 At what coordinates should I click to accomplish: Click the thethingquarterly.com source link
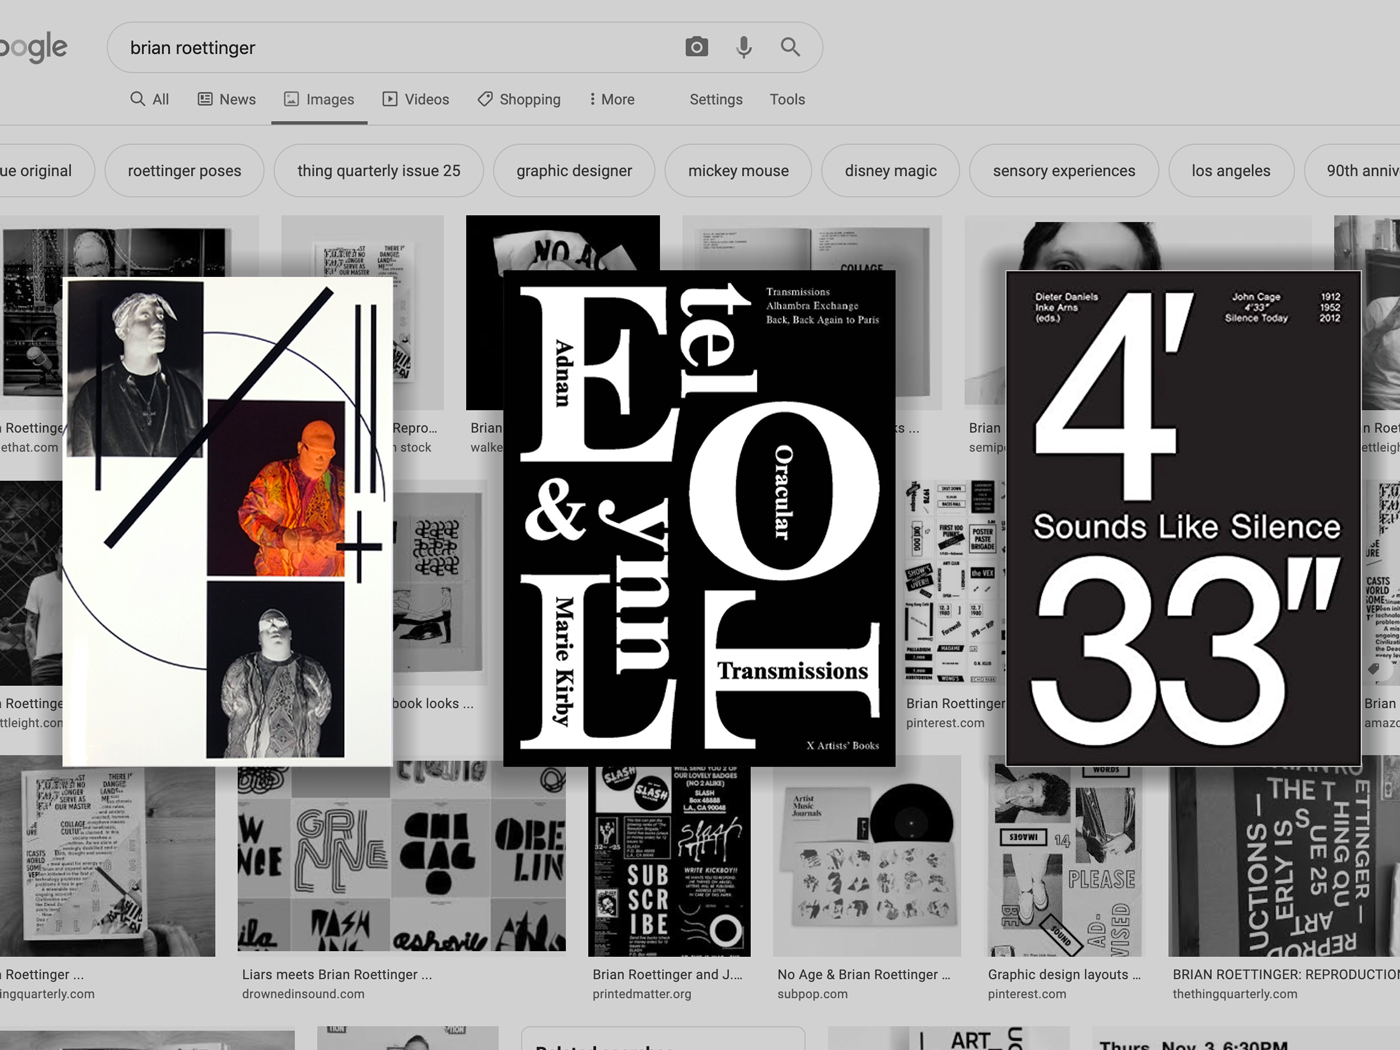point(1235,994)
